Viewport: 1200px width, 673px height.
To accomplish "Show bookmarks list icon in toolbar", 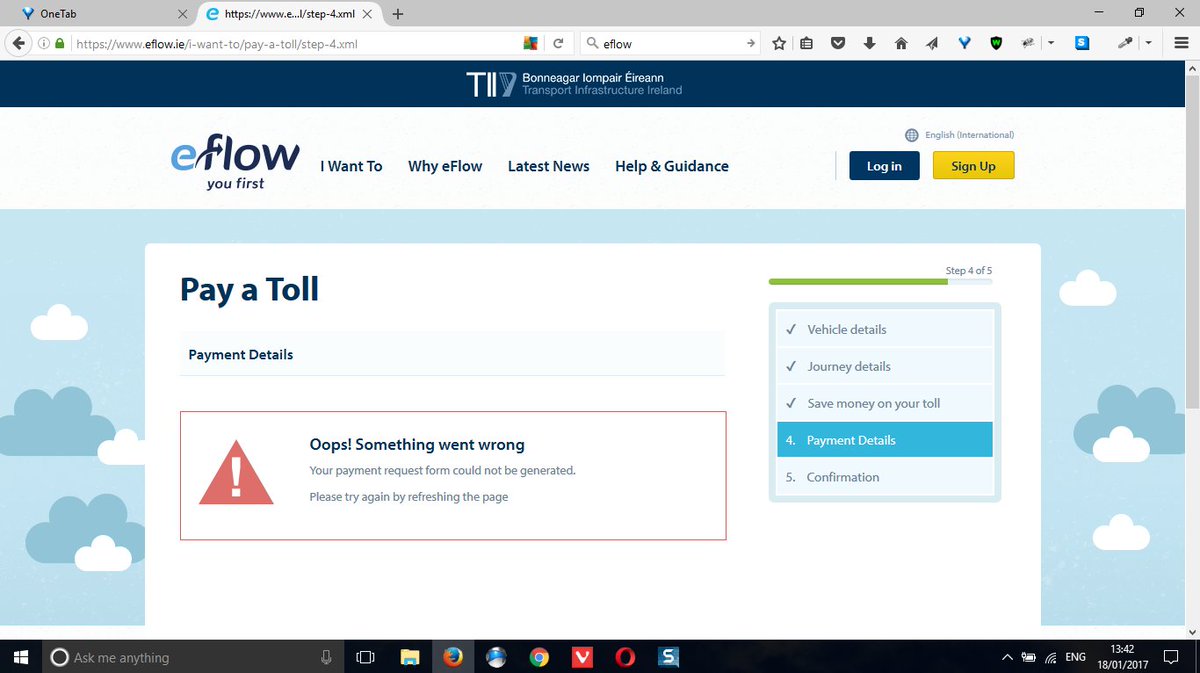I will [x=806, y=44].
